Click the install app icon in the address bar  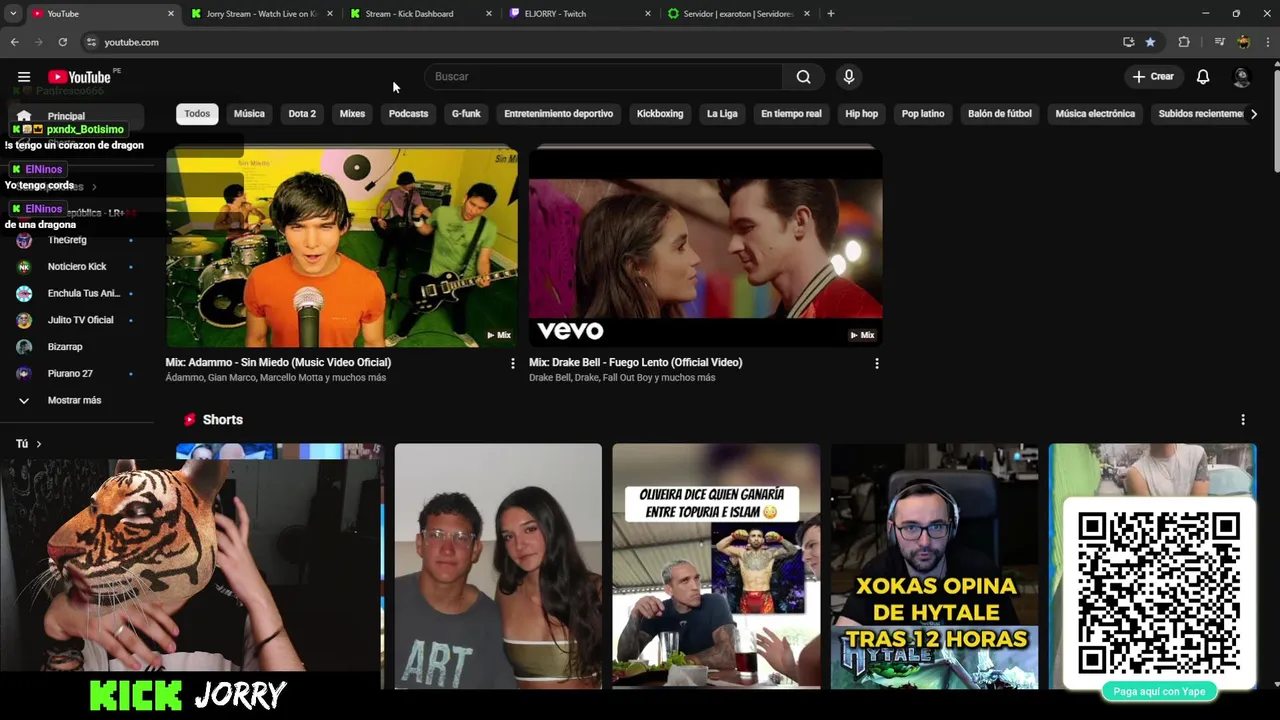pos(1128,42)
